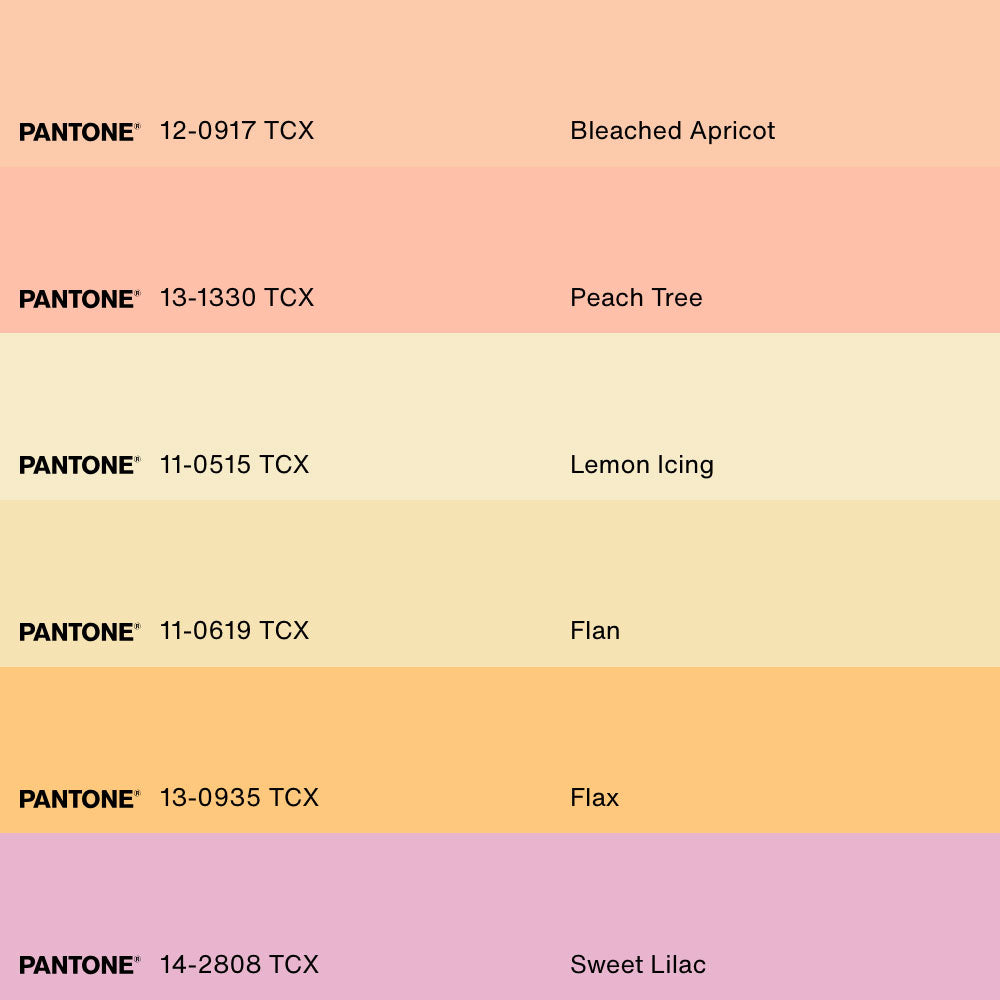Click the Lemon Icing name text
This screenshot has height=1000, width=1000.
tap(641, 465)
